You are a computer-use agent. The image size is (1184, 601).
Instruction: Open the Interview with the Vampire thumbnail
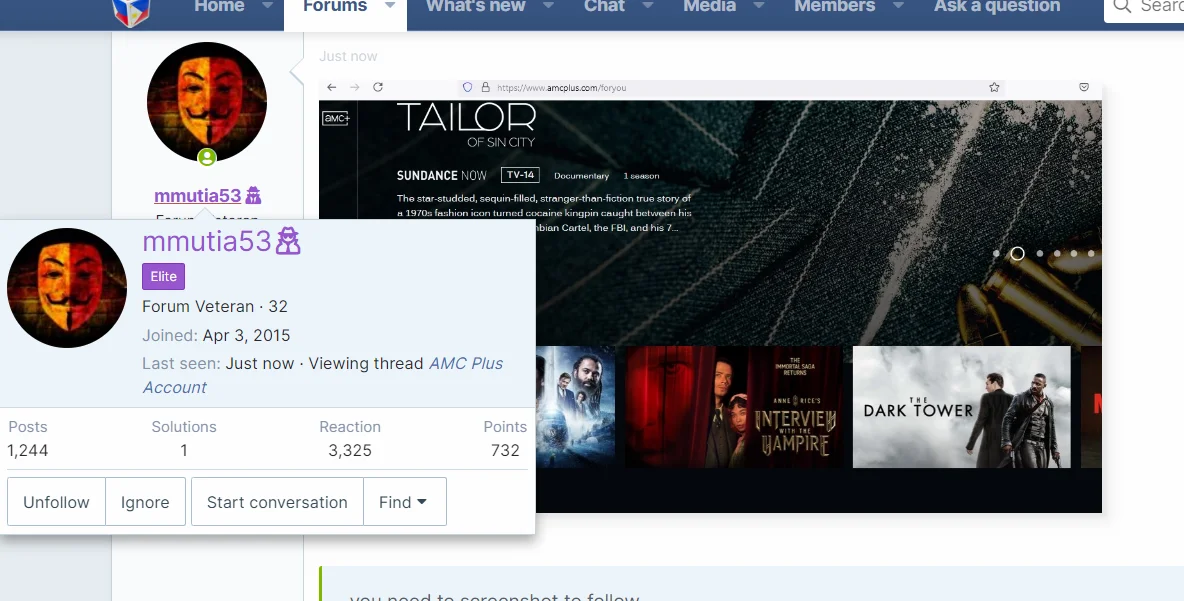point(732,407)
